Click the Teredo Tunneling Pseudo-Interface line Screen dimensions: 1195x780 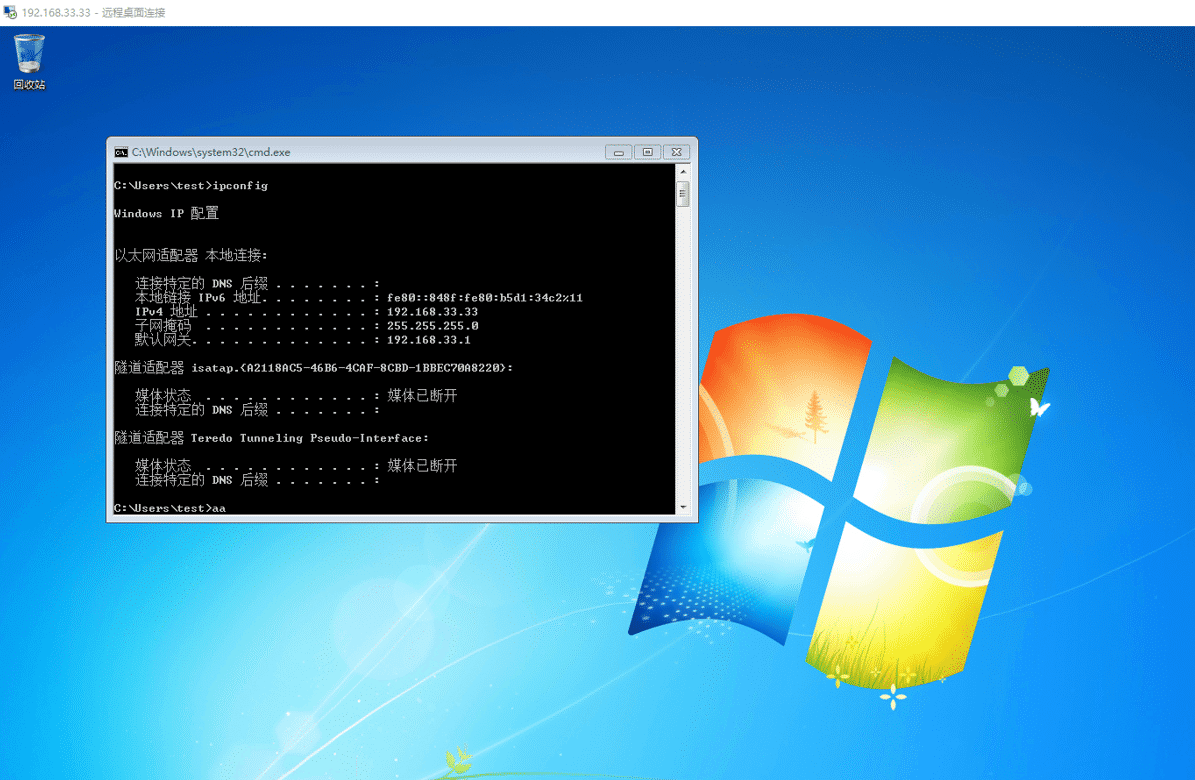click(x=271, y=438)
